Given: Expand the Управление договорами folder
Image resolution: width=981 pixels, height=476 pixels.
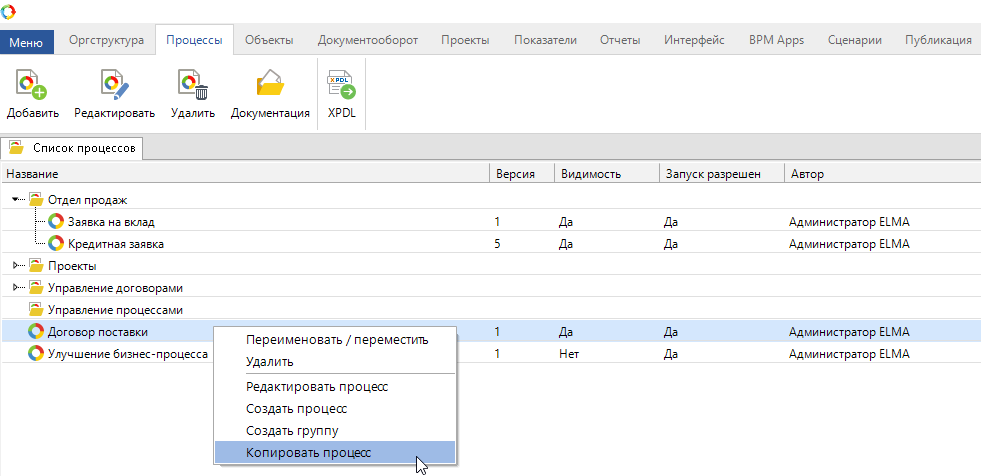Looking at the screenshot, I should [16, 288].
